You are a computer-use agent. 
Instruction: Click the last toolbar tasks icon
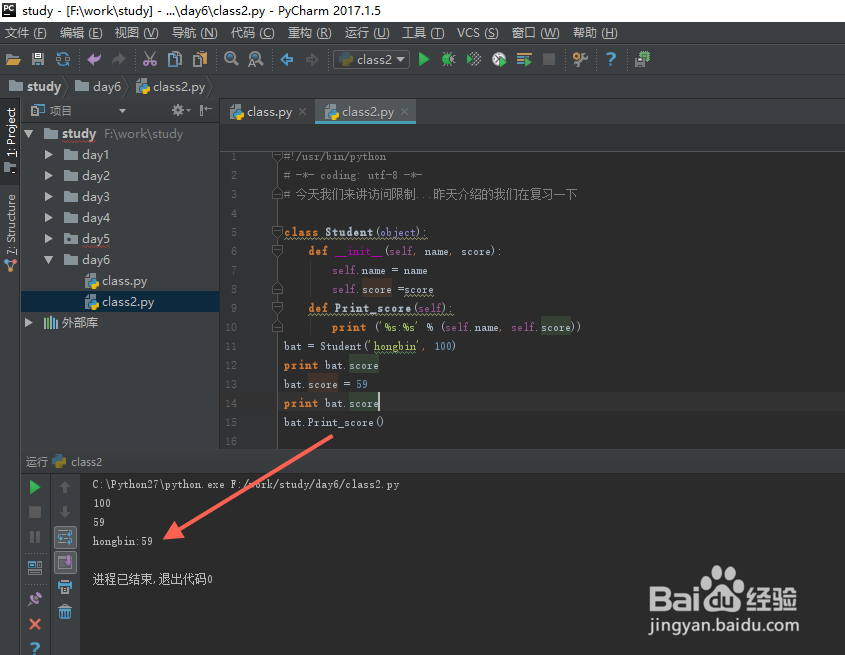[642, 59]
